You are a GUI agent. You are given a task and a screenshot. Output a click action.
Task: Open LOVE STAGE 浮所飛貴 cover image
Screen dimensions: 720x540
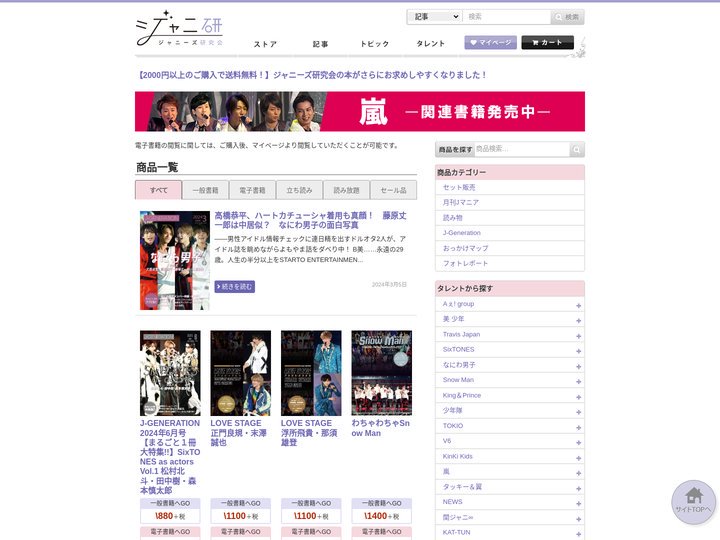(x=311, y=373)
